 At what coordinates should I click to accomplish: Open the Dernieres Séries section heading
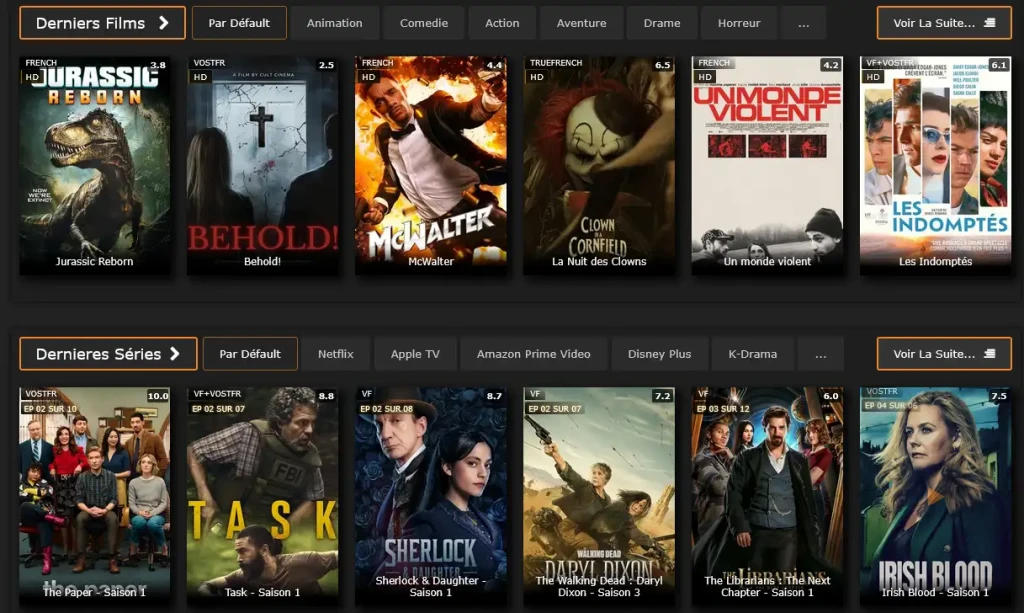click(108, 354)
